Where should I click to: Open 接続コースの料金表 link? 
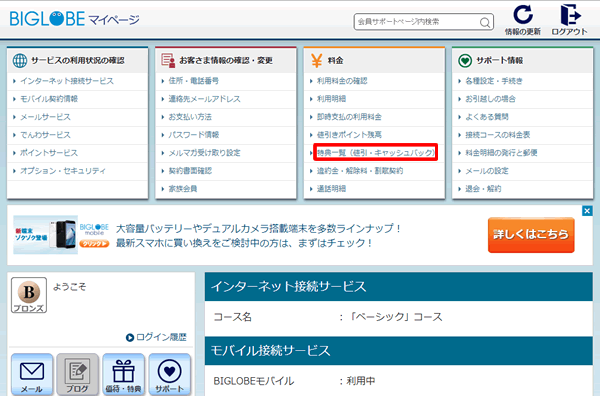[x=497, y=135]
